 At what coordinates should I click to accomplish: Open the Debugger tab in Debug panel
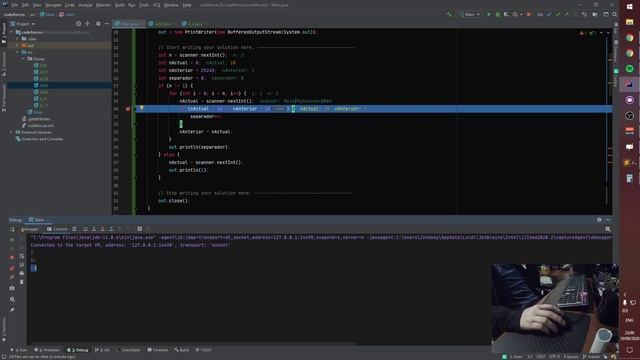tap(30, 229)
